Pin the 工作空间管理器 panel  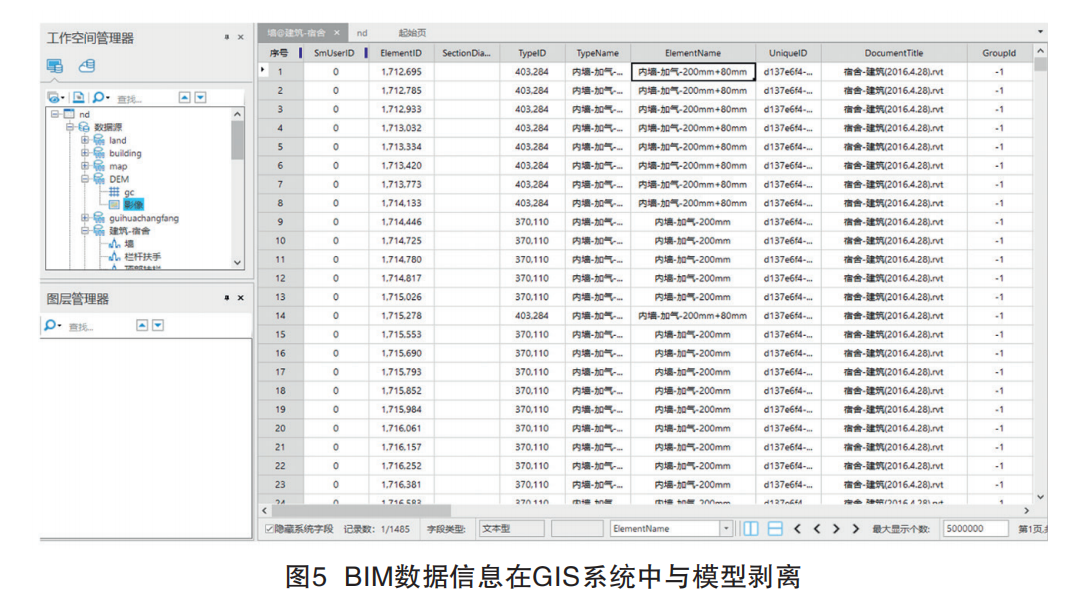click(227, 37)
